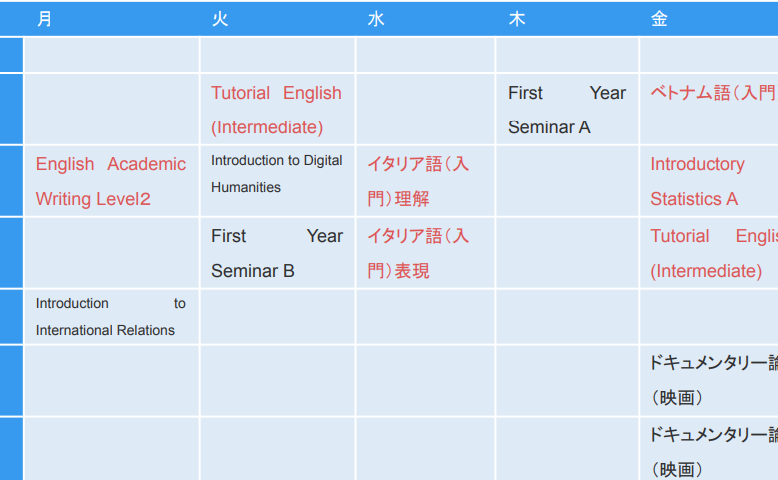Click the 水 (Wednesday) column header
This screenshot has height=480, width=778.
[376, 19]
